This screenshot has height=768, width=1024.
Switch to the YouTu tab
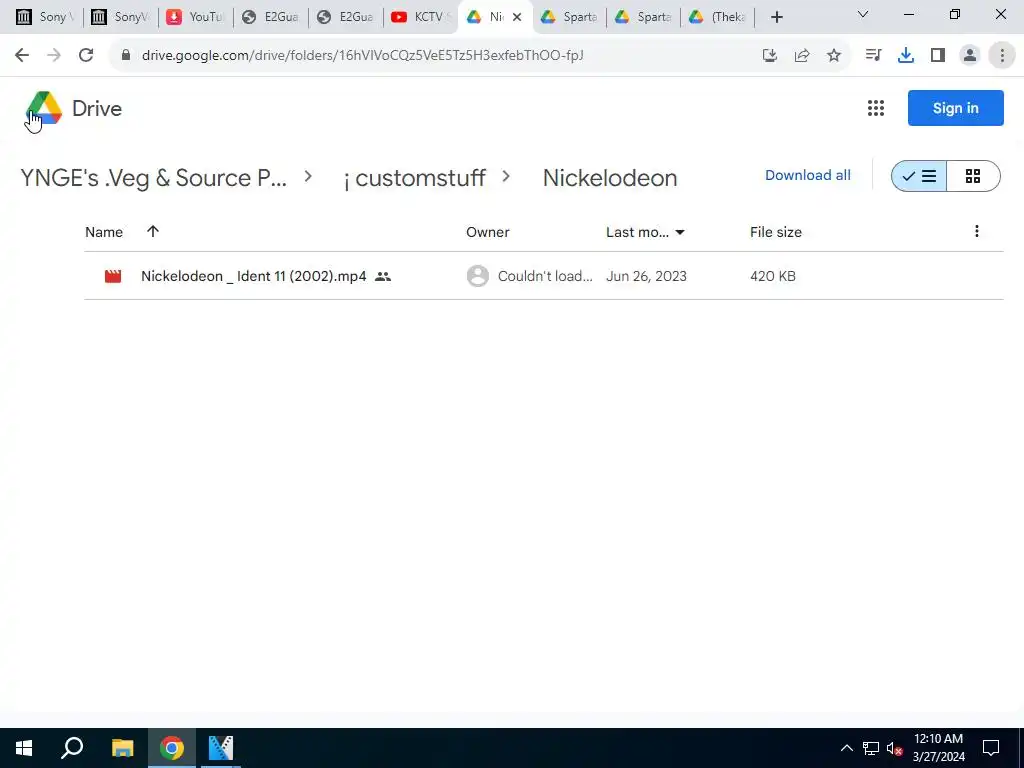click(195, 17)
